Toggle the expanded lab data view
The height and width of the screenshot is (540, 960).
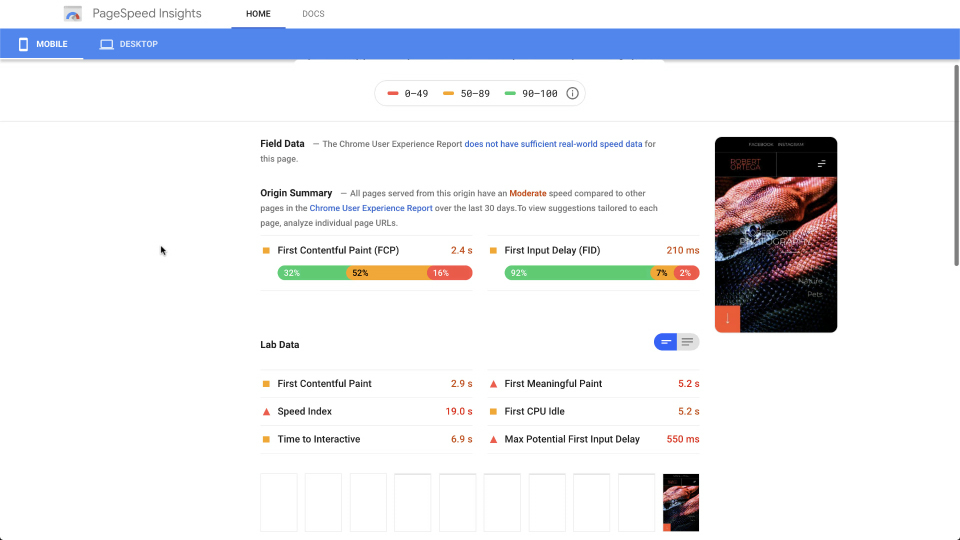(x=688, y=342)
